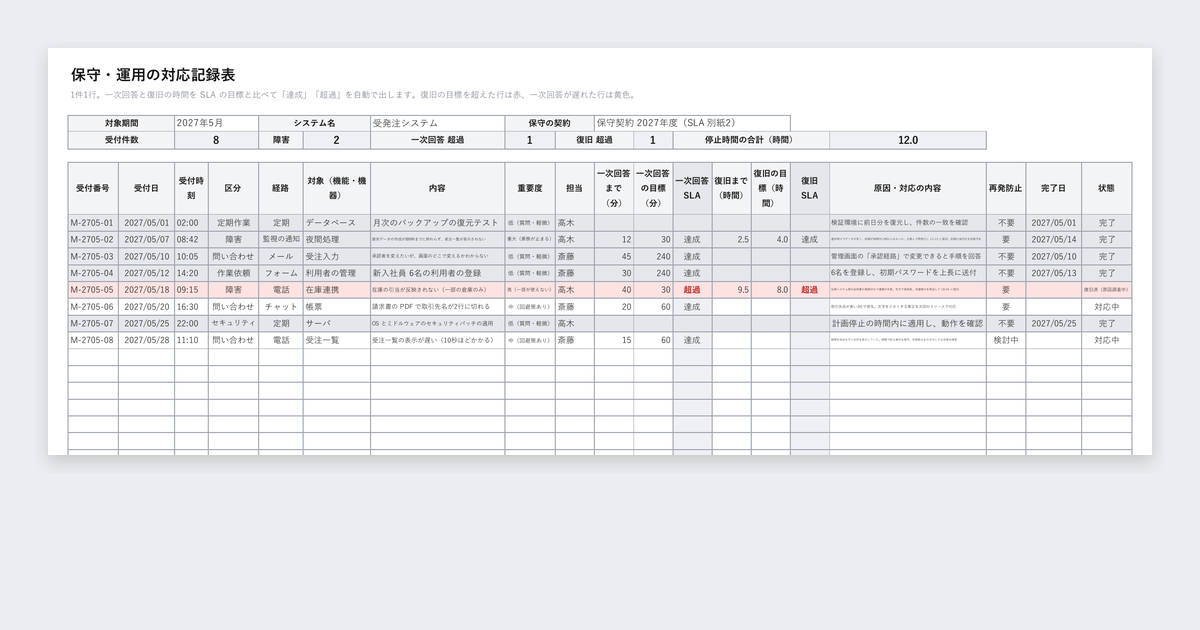The height and width of the screenshot is (630, 1200).
Task: Select cell M-2705-06
Action: (93, 307)
